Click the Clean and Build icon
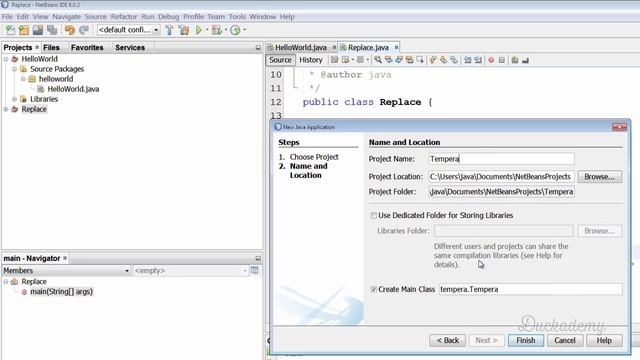This screenshot has width=640, height=360. [x=184, y=30]
